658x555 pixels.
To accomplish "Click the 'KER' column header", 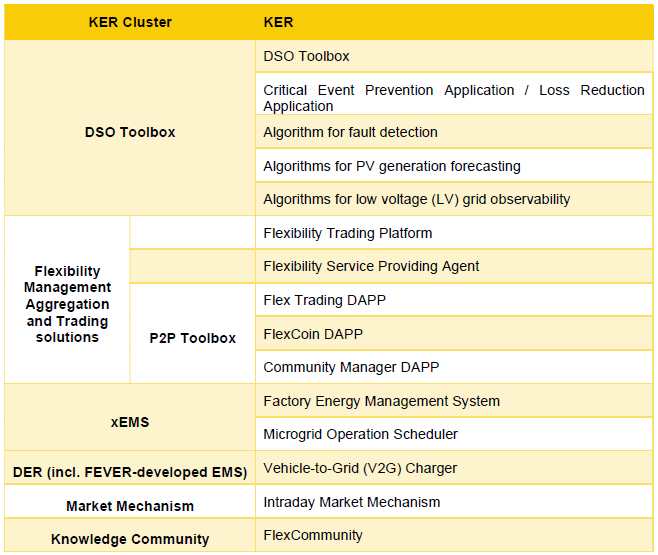I will point(454,22).
